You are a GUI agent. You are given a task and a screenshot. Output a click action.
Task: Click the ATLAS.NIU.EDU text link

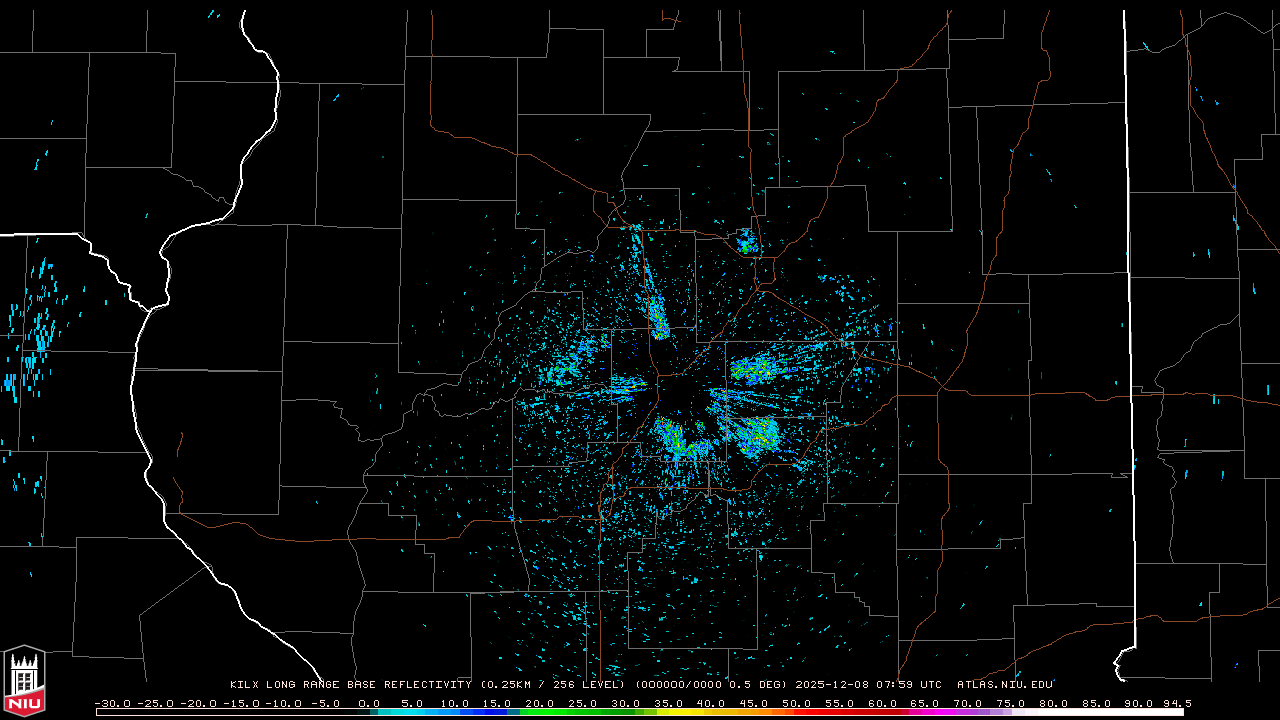tap(1004, 685)
